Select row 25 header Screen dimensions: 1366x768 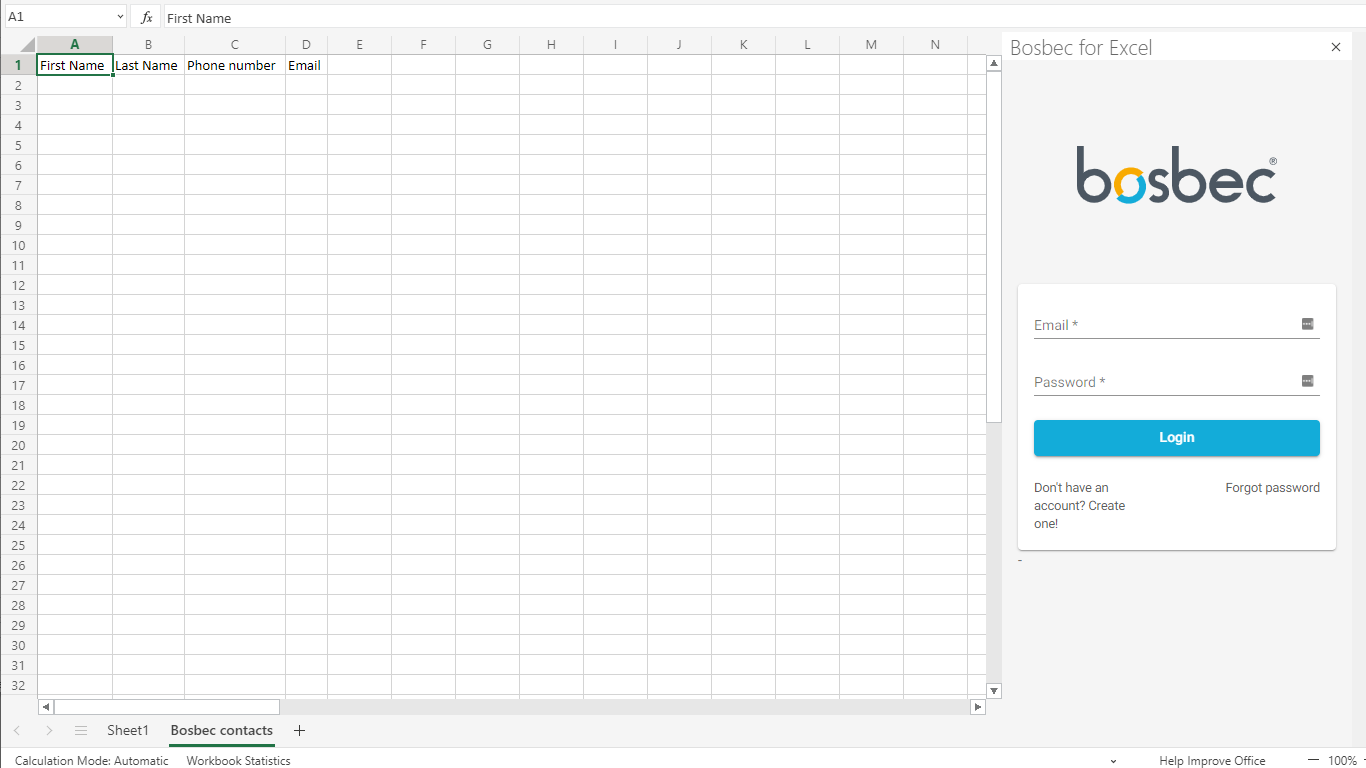click(x=18, y=545)
